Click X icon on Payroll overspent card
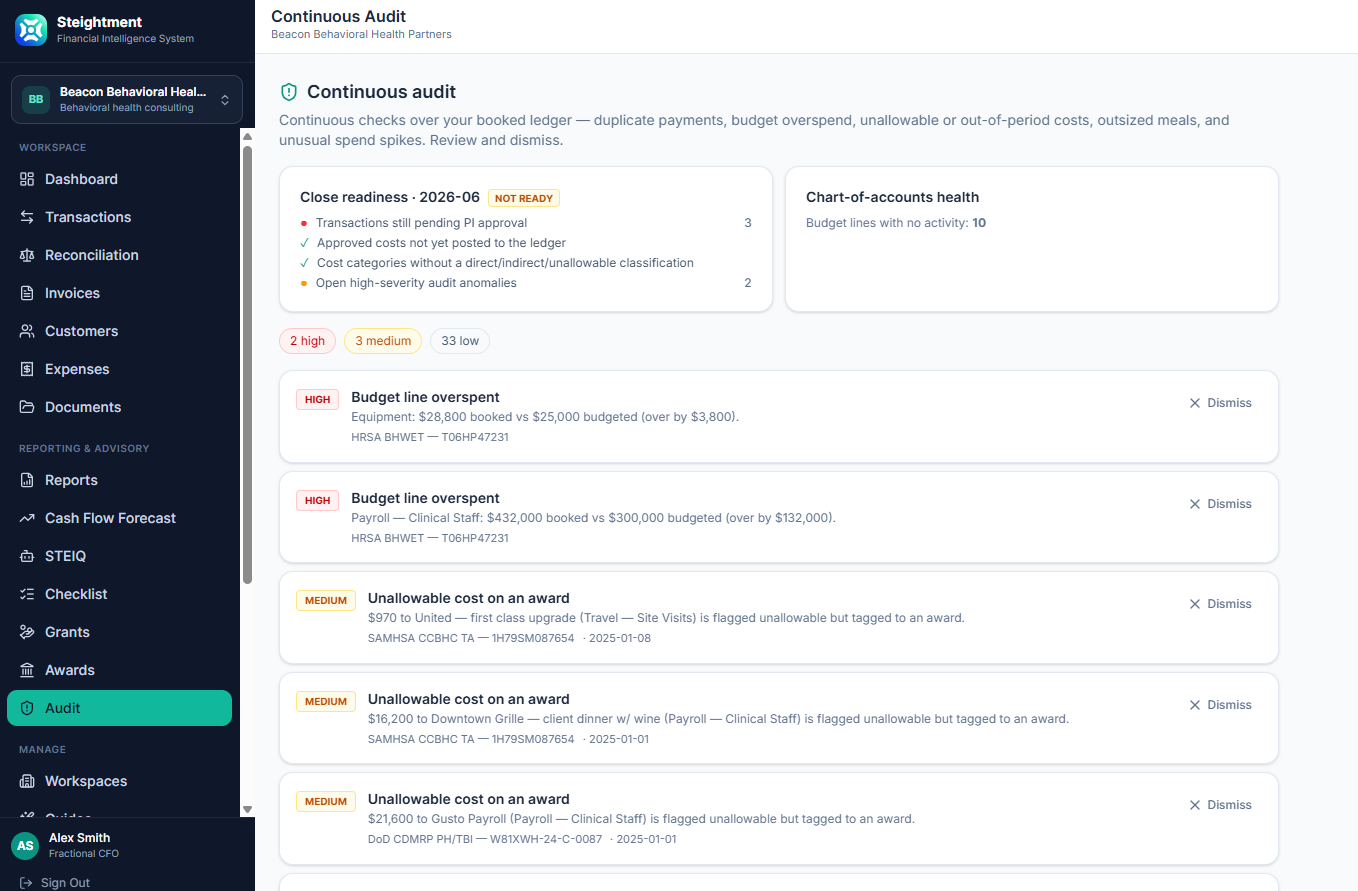 pyautogui.click(x=1194, y=504)
